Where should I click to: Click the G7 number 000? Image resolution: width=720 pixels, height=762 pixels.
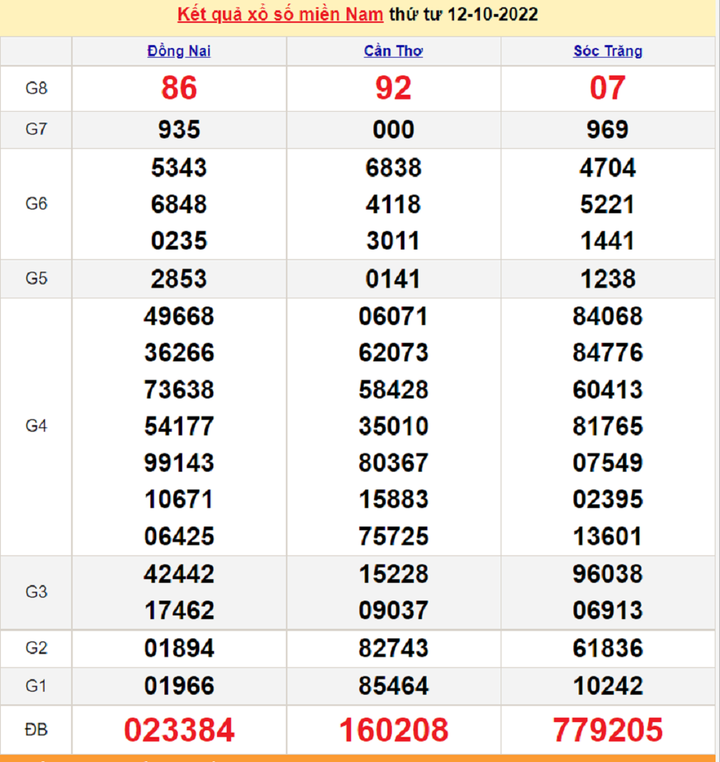393,130
